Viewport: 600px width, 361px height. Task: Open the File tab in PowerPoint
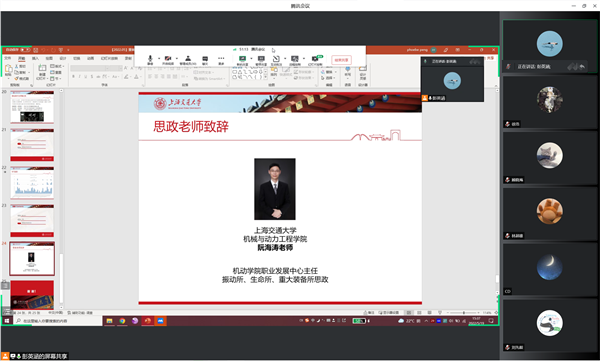(8, 58)
